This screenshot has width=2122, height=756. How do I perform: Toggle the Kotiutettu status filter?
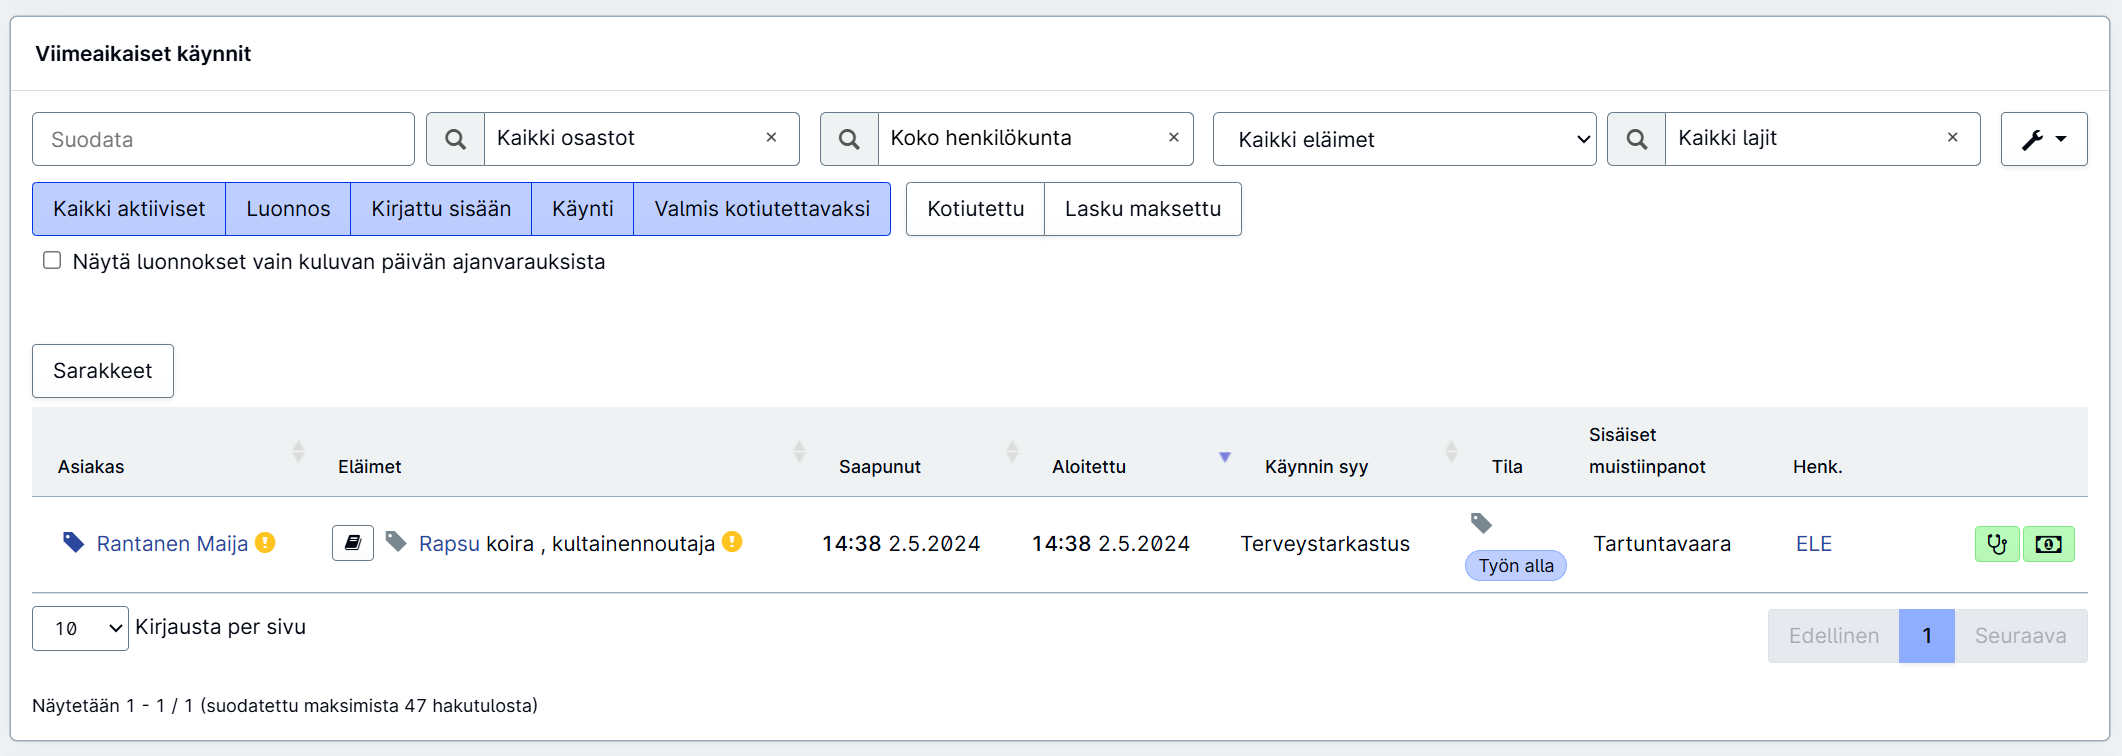975,209
